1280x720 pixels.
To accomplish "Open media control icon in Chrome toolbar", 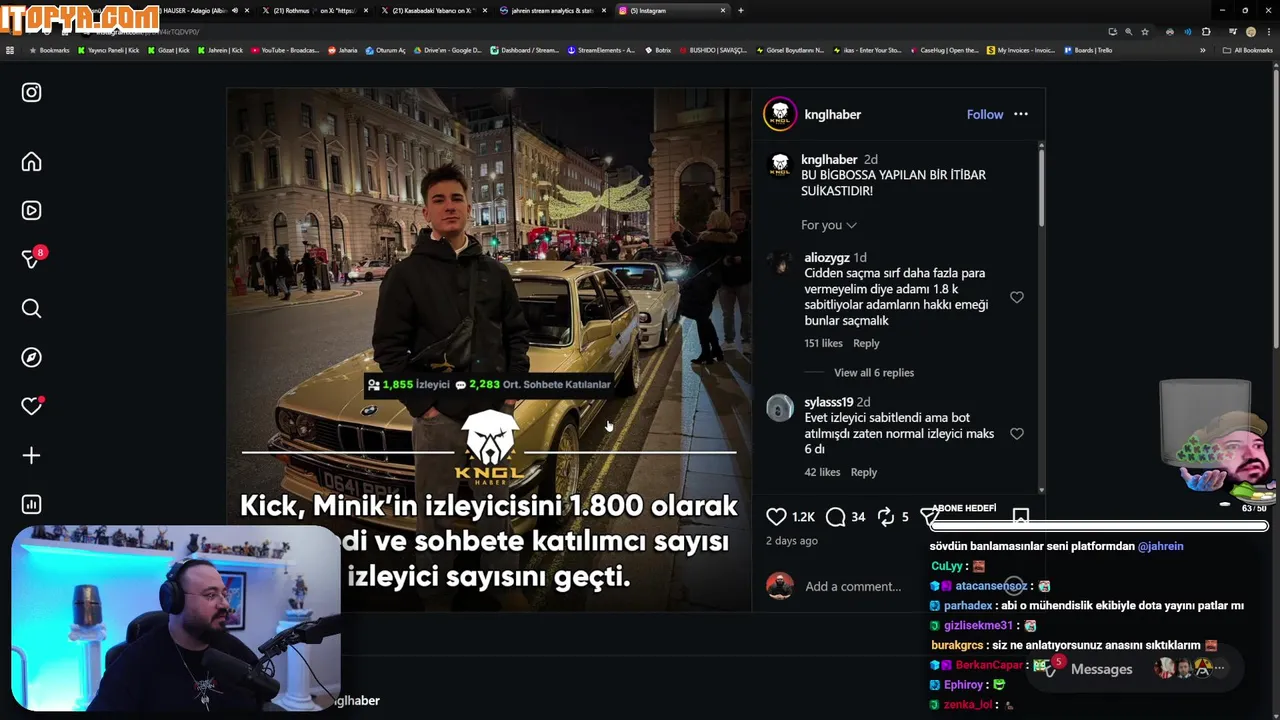I will [x=1233, y=32].
